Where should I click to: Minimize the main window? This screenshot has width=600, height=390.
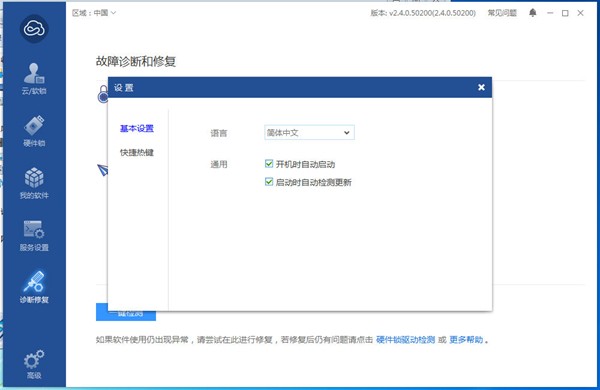[x=550, y=13]
